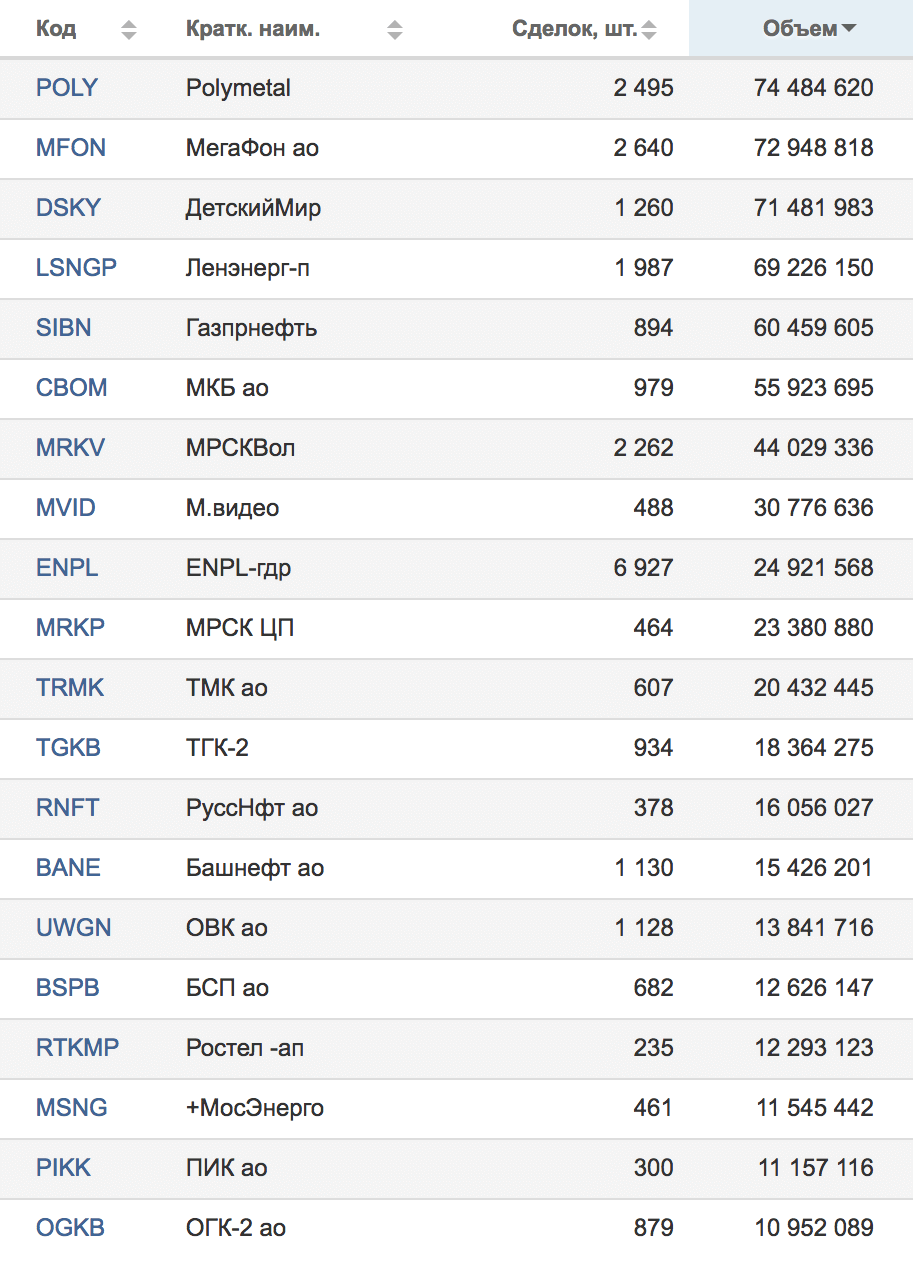
Task: Select the ENPL ticker link
Action: click(x=67, y=568)
